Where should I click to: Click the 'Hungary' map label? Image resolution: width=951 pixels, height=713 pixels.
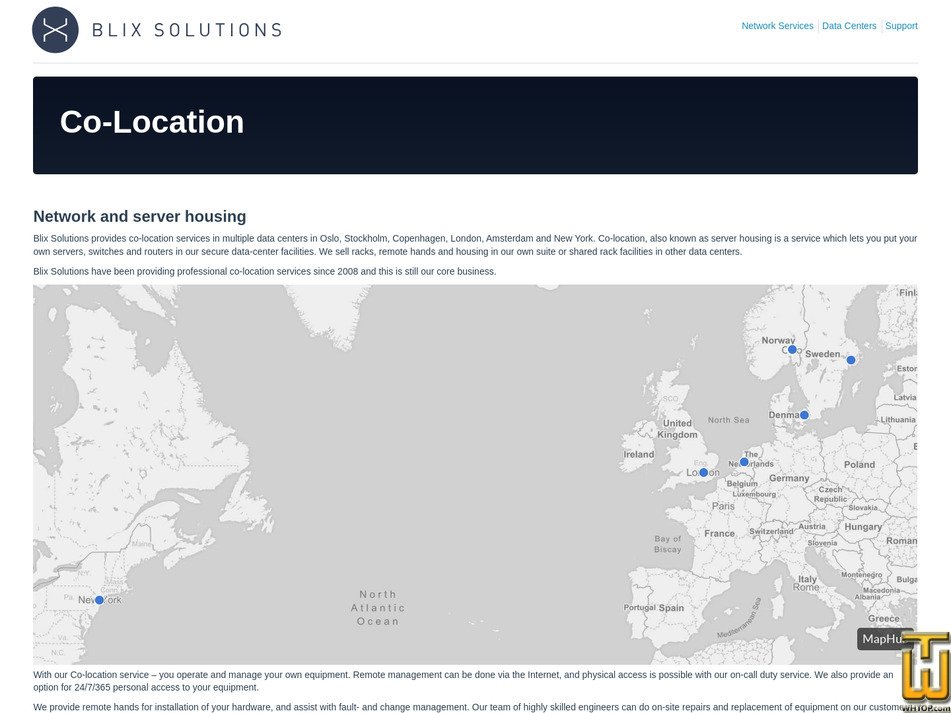point(863,527)
